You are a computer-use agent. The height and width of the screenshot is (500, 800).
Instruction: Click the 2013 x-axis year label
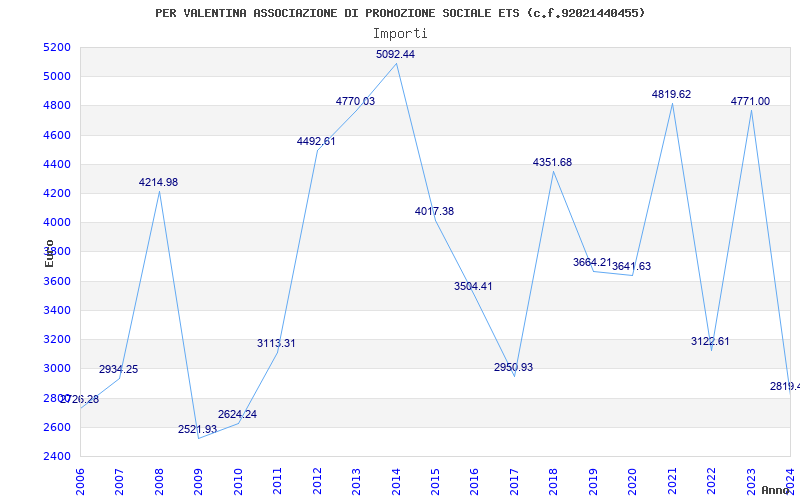[x=356, y=482]
